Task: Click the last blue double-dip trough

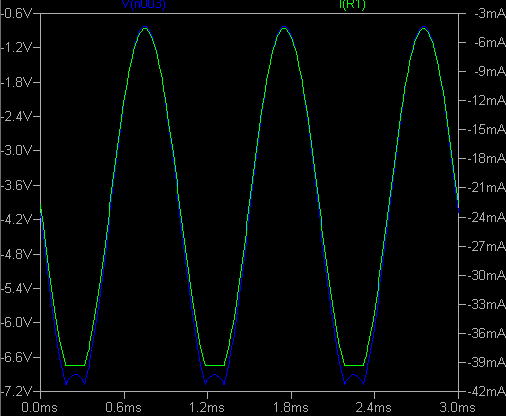Action: coord(354,378)
